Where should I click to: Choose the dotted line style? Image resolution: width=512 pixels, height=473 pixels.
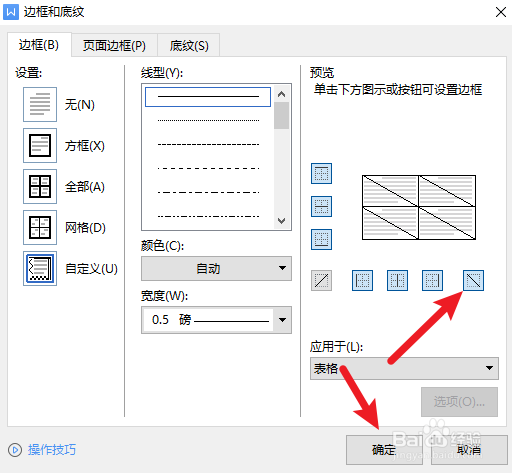click(x=208, y=120)
